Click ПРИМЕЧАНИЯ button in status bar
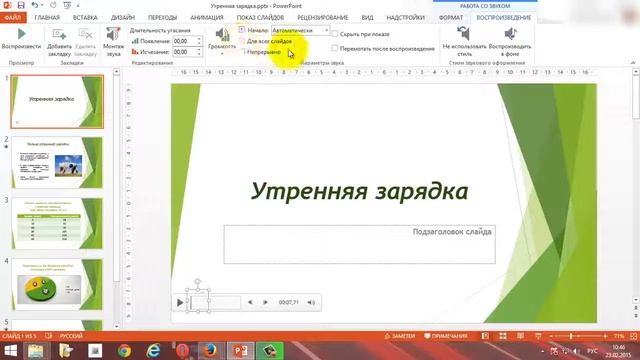This screenshot has width=640, height=360. (x=446, y=336)
